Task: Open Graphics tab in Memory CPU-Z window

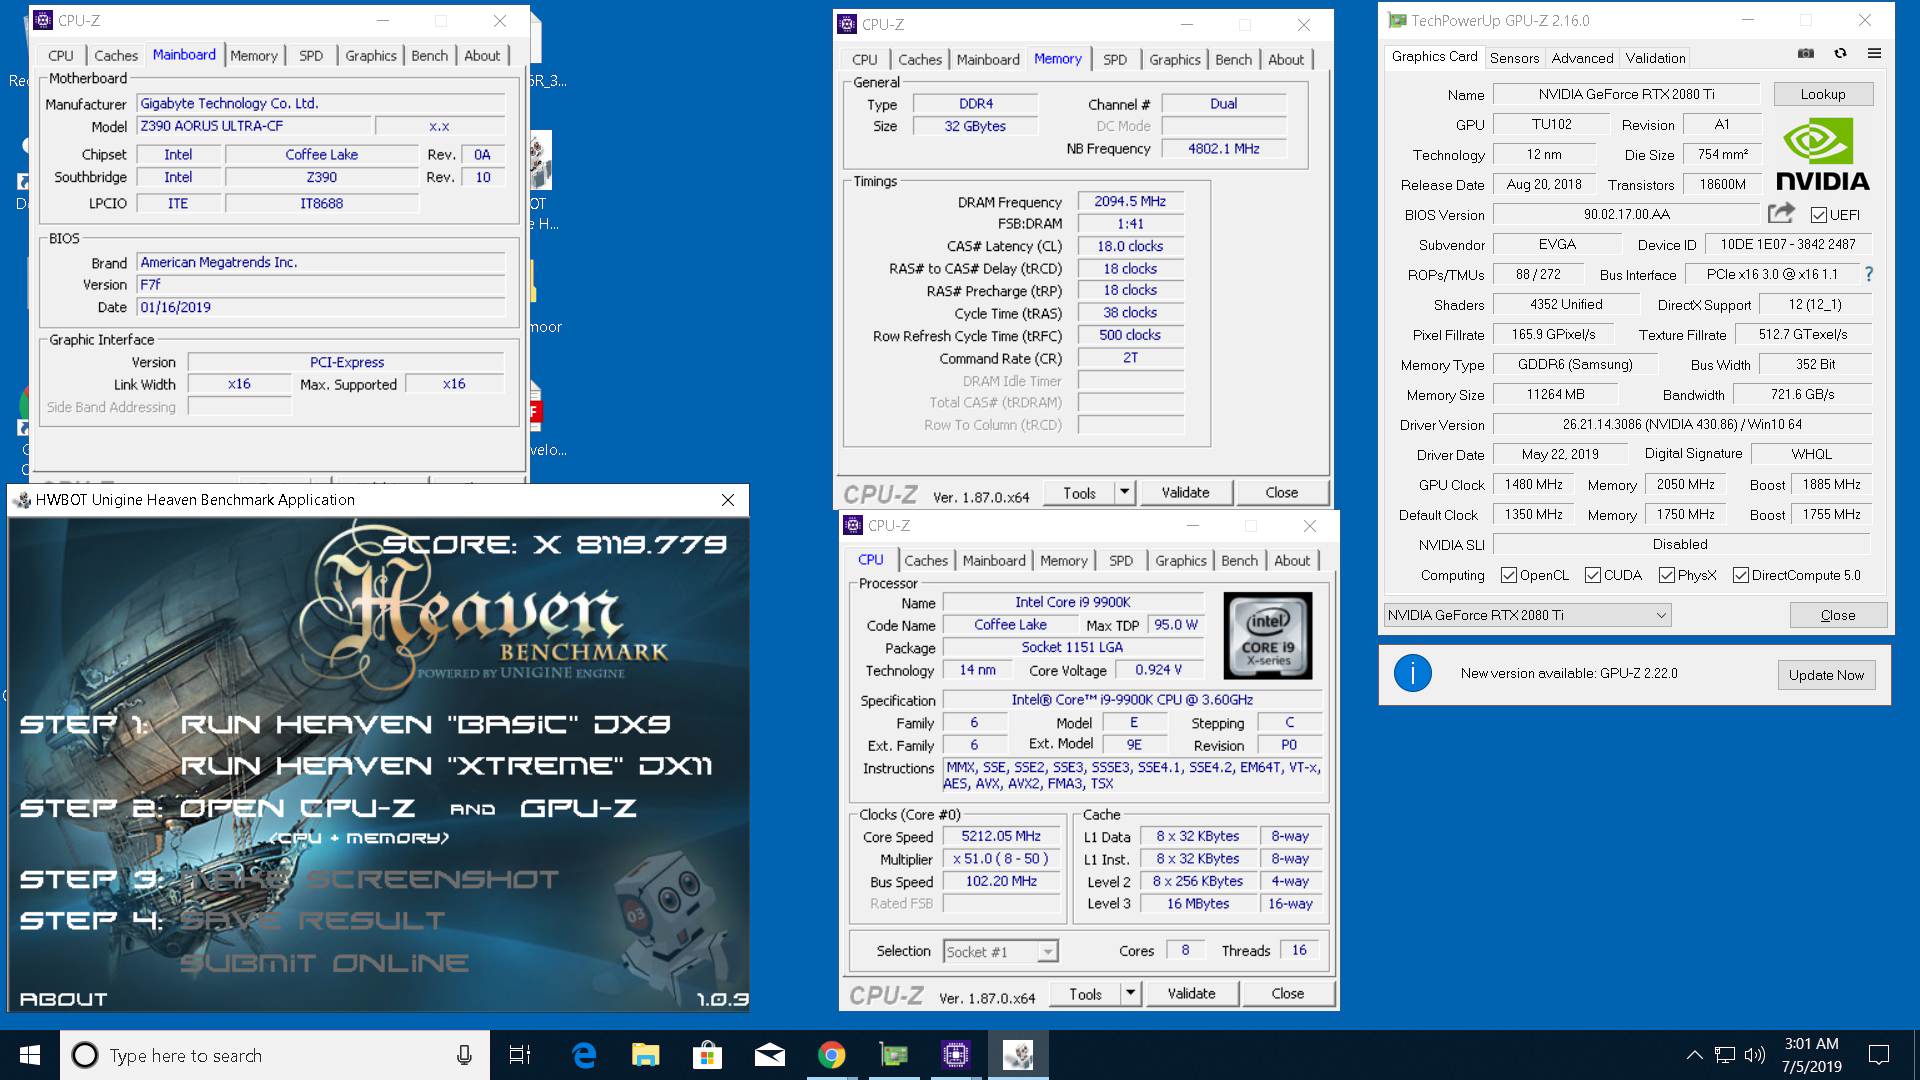Action: (1174, 60)
